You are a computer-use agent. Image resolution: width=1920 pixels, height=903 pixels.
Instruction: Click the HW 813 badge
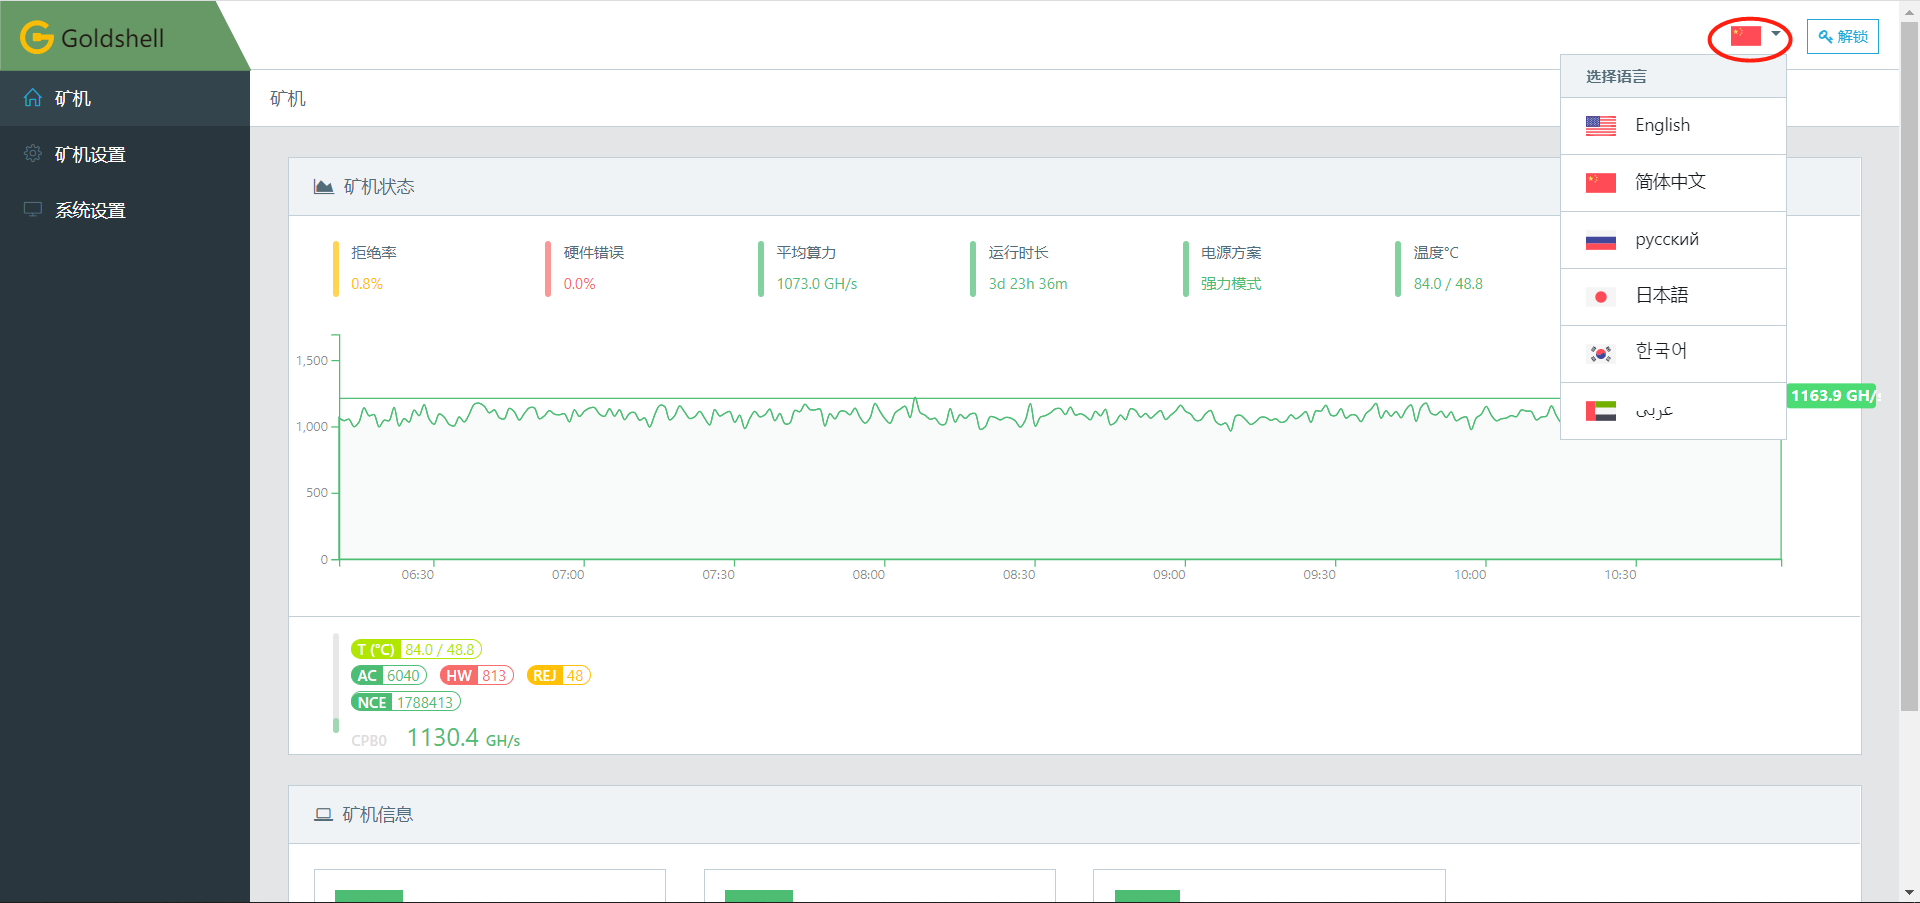pyautogui.click(x=477, y=676)
